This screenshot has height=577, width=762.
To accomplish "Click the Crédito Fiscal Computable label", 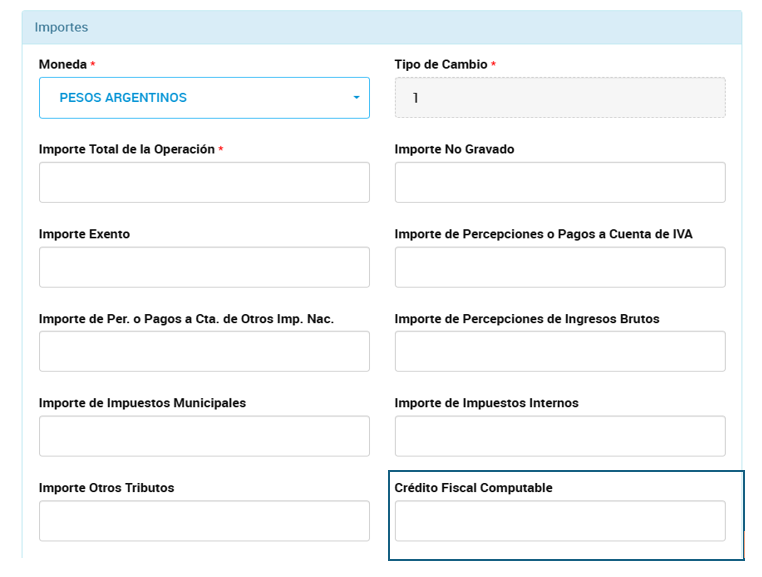I will tap(473, 488).
